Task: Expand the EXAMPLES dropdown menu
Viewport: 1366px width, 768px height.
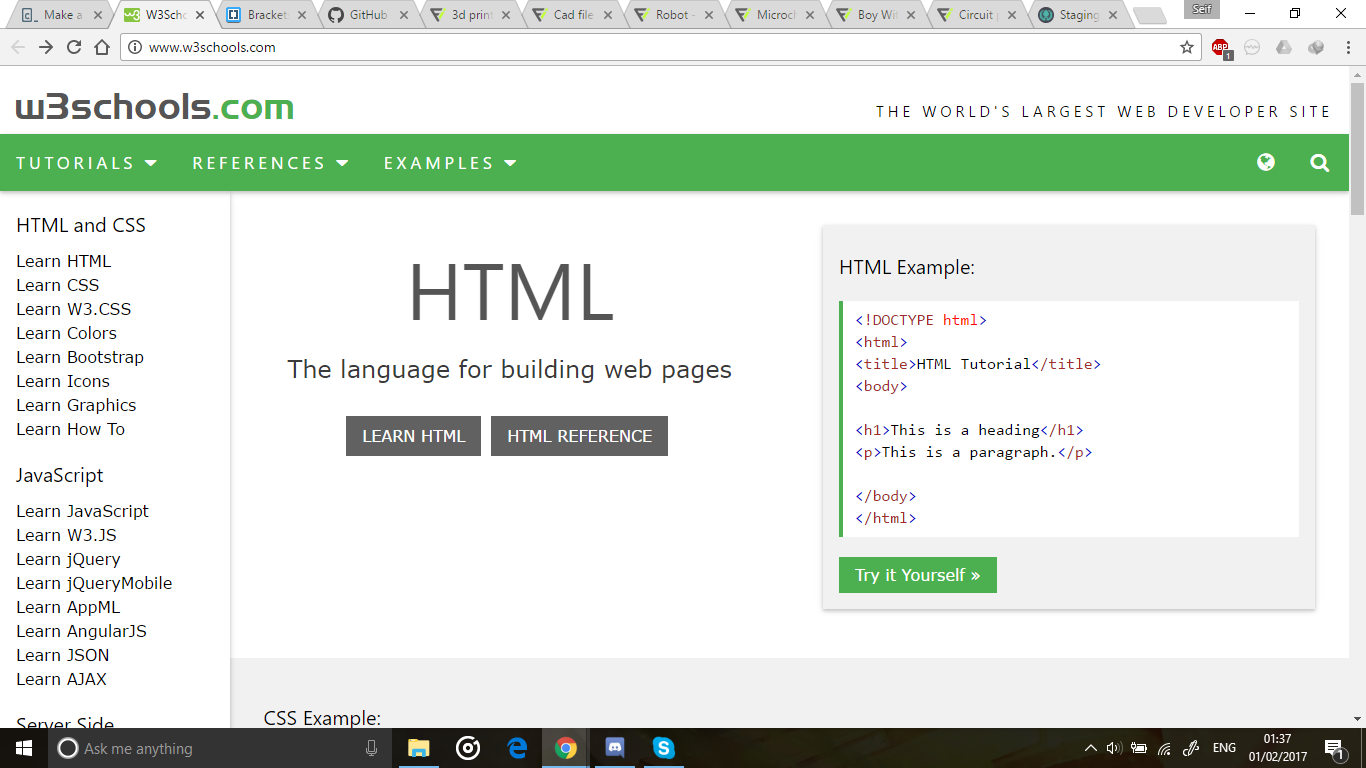Action: tap(450, 163)
